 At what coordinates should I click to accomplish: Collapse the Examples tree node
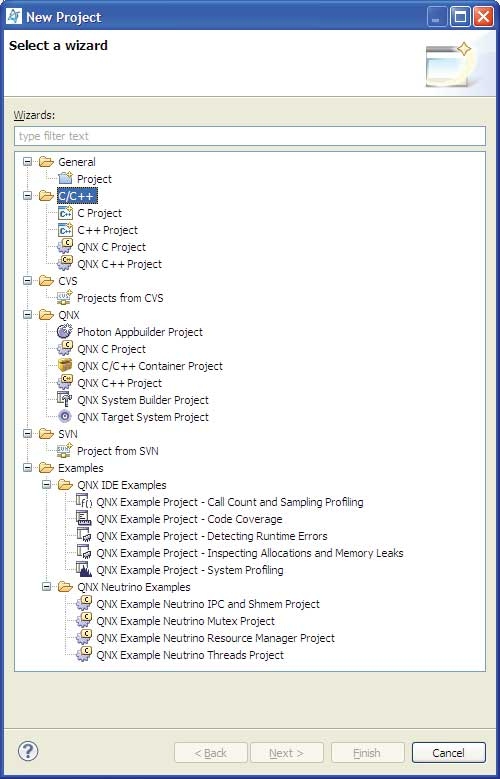coord(28,467)
